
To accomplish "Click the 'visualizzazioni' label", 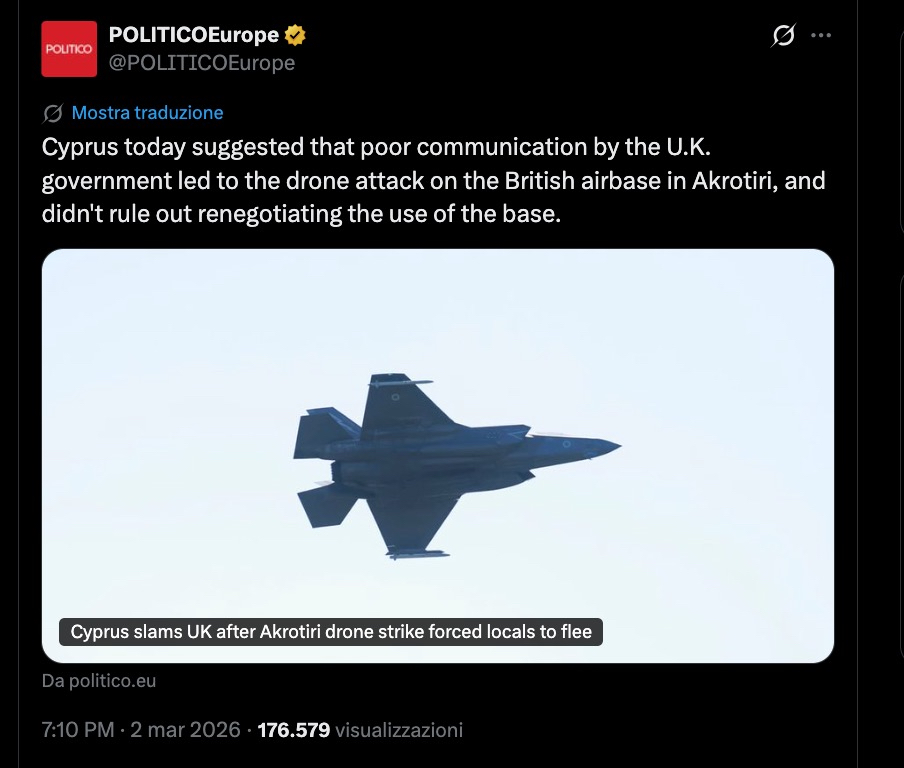I will [398, 730].
